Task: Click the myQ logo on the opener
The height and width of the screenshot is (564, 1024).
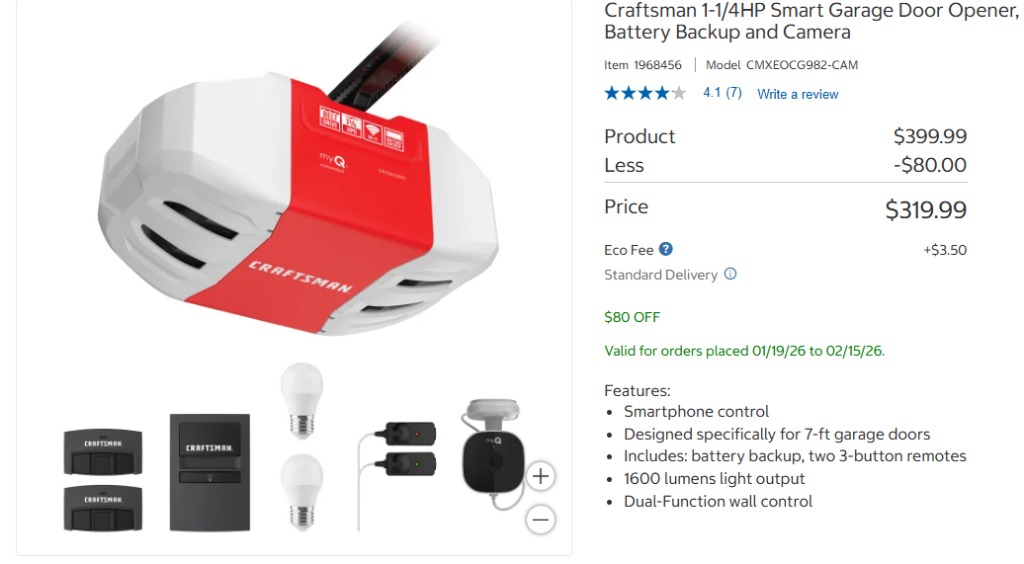Action: point(333,160)
